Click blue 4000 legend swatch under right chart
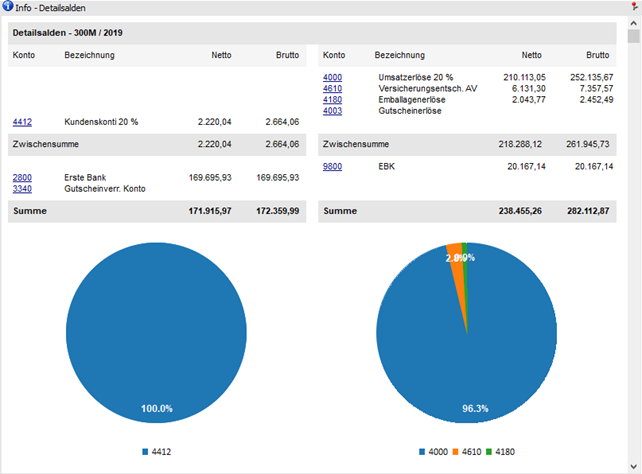642x474 pixels. coord(425,452)
